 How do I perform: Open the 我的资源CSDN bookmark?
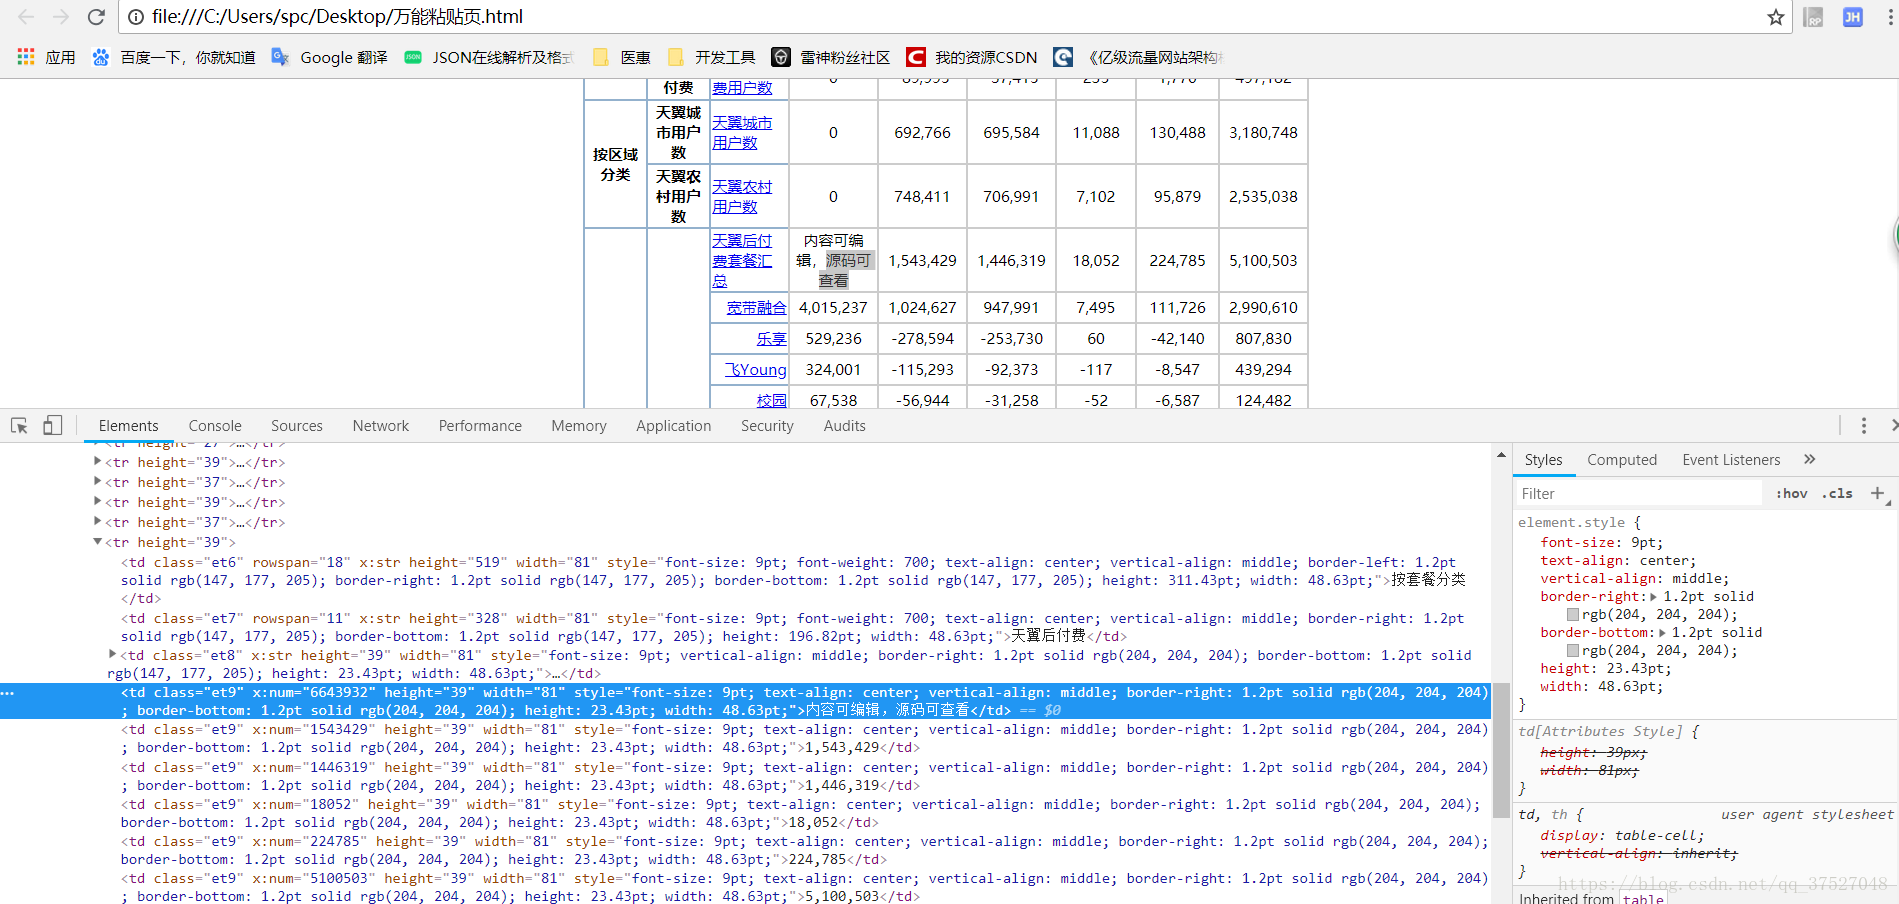pos(972,57)
